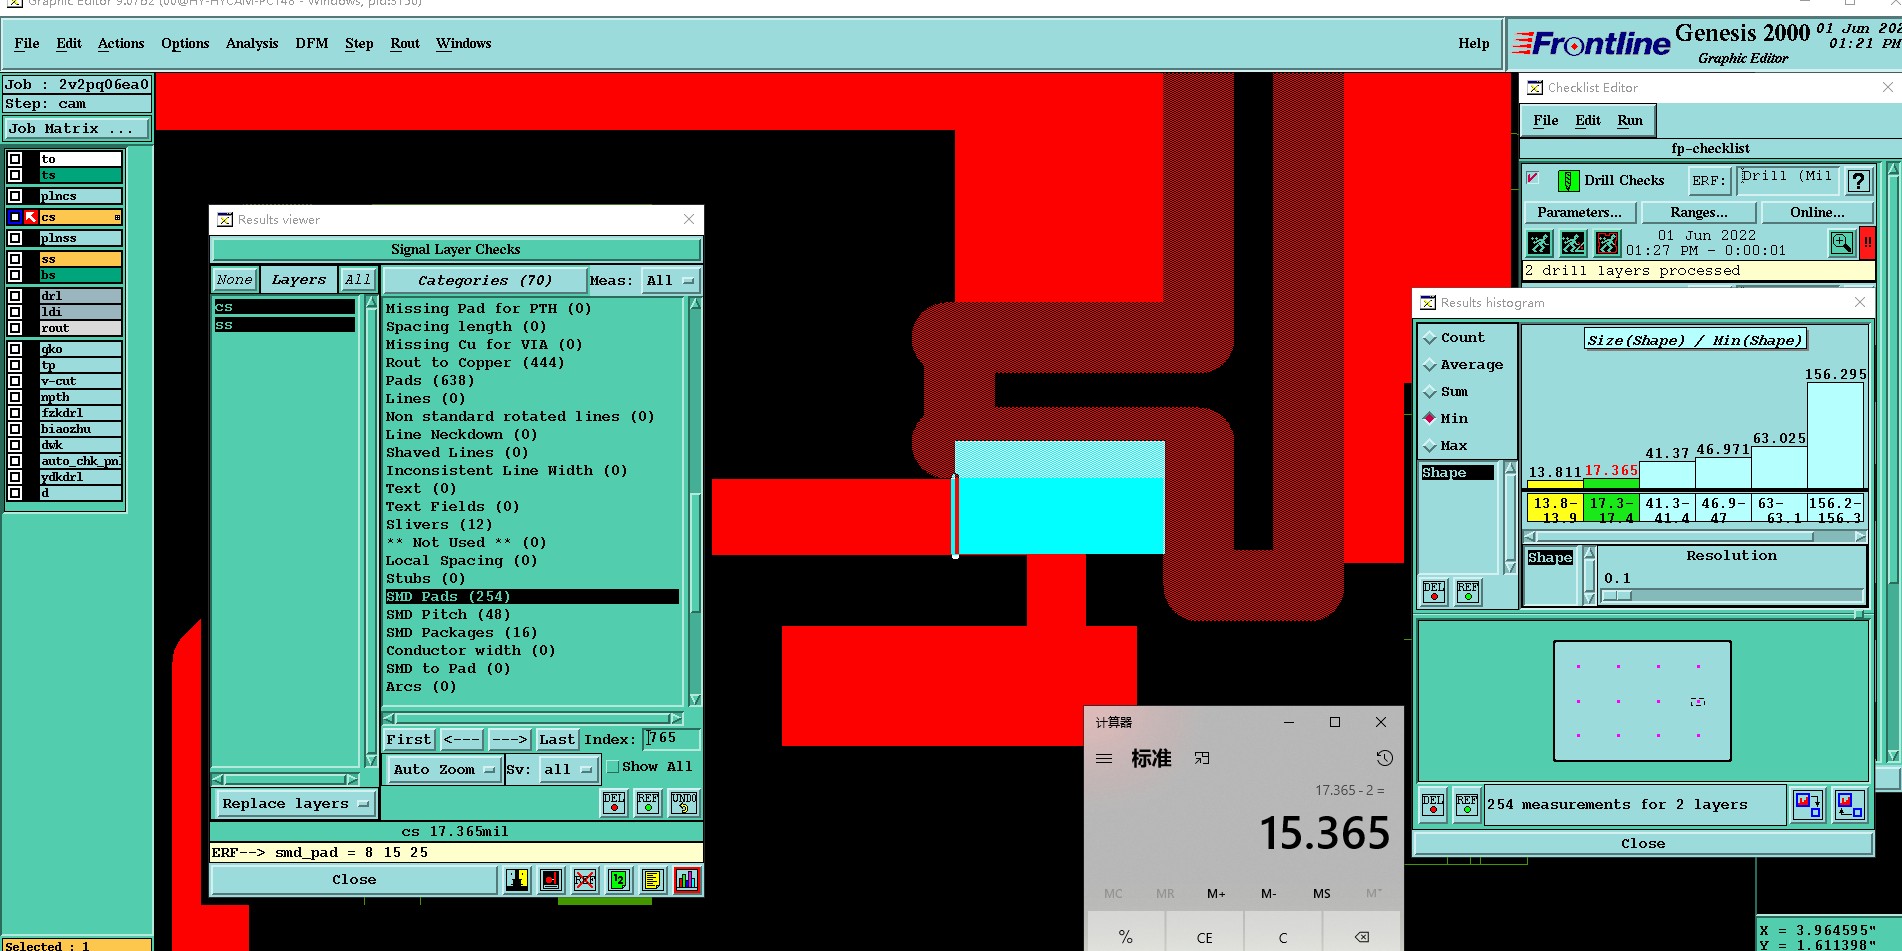This screenshot has height=951, width=1902.
Task: Click the magnifier results icon in Drill Checks
Action: 1842,243
